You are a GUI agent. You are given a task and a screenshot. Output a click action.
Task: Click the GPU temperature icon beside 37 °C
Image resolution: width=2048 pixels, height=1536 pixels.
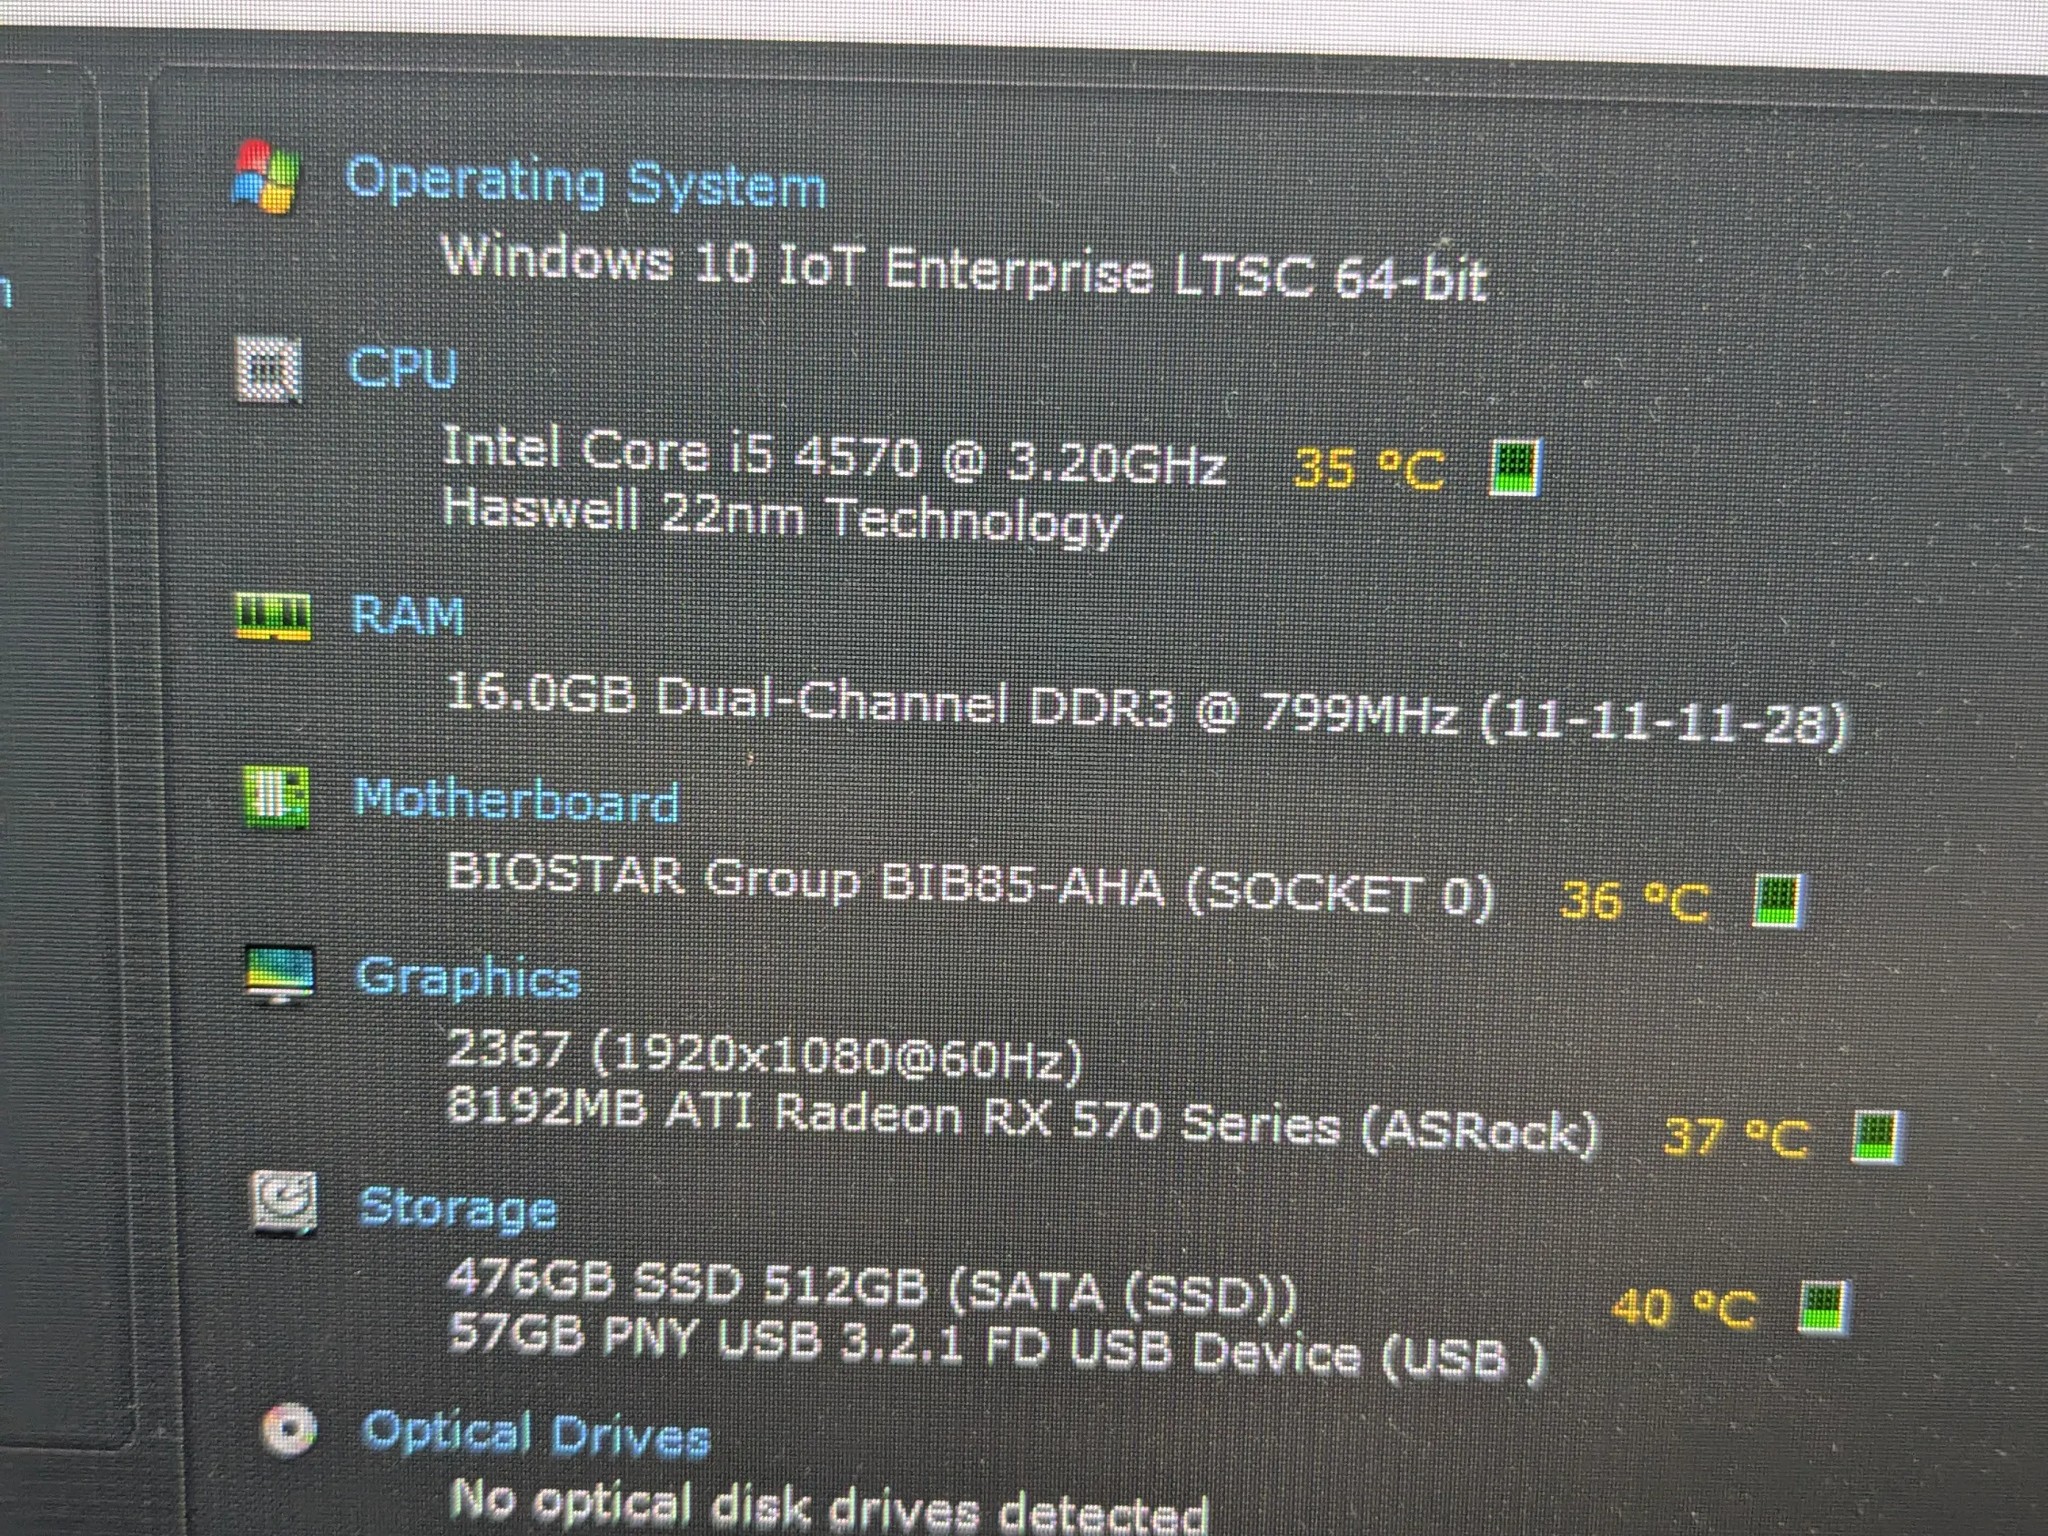(1875, 1137)
